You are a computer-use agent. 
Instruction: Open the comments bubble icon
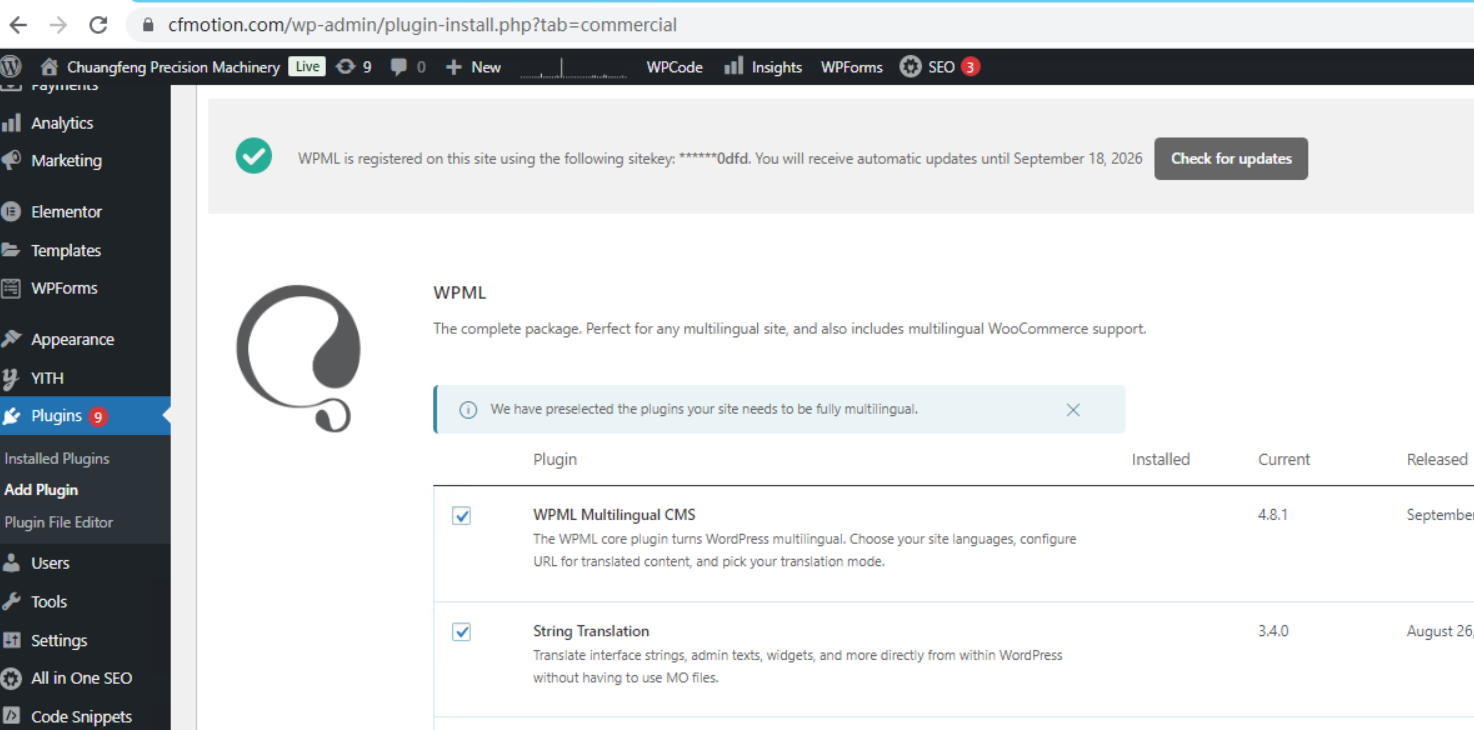(399, 67)
